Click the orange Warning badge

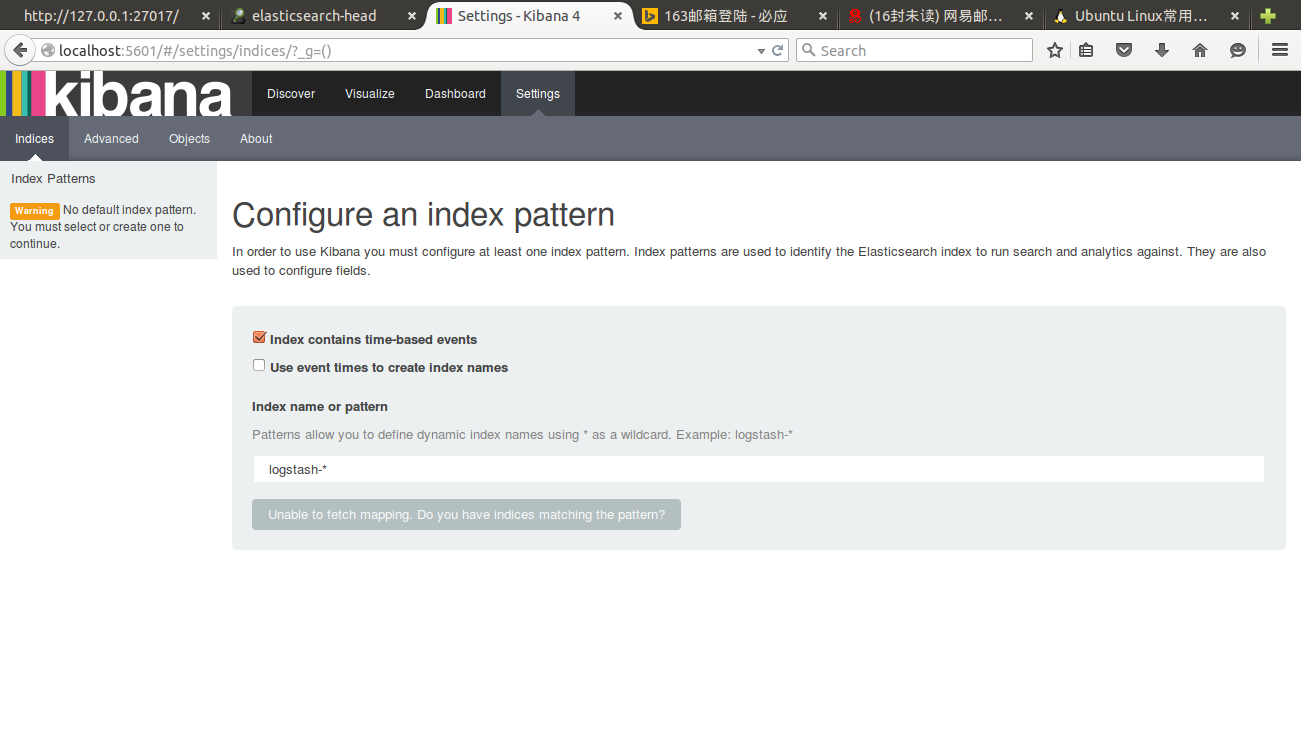(x=34, y=211)
